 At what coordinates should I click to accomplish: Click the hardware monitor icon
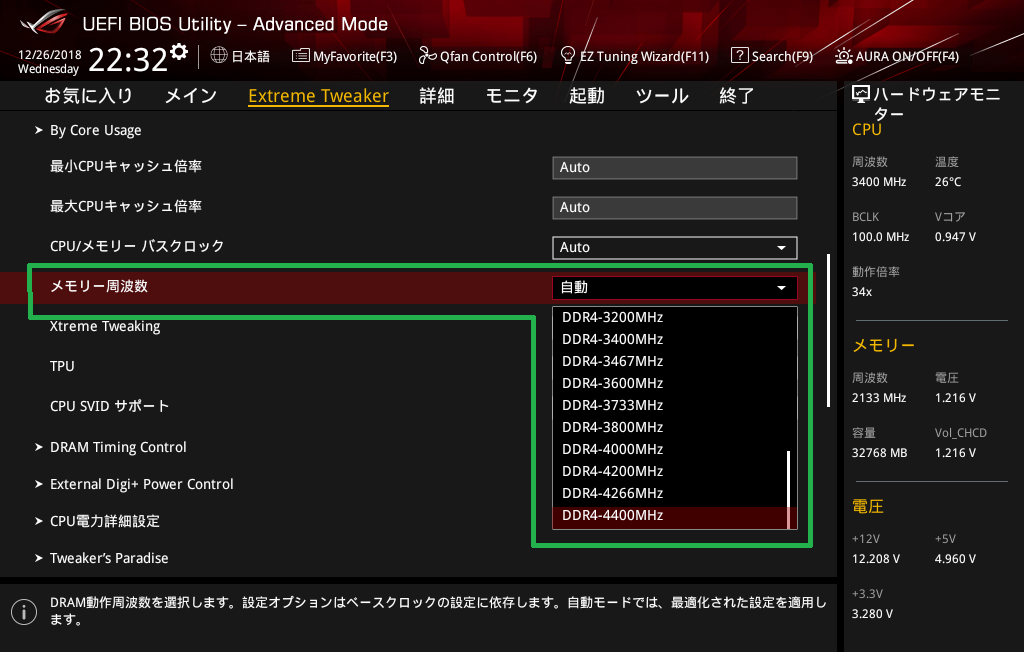[x=861, y=95]
